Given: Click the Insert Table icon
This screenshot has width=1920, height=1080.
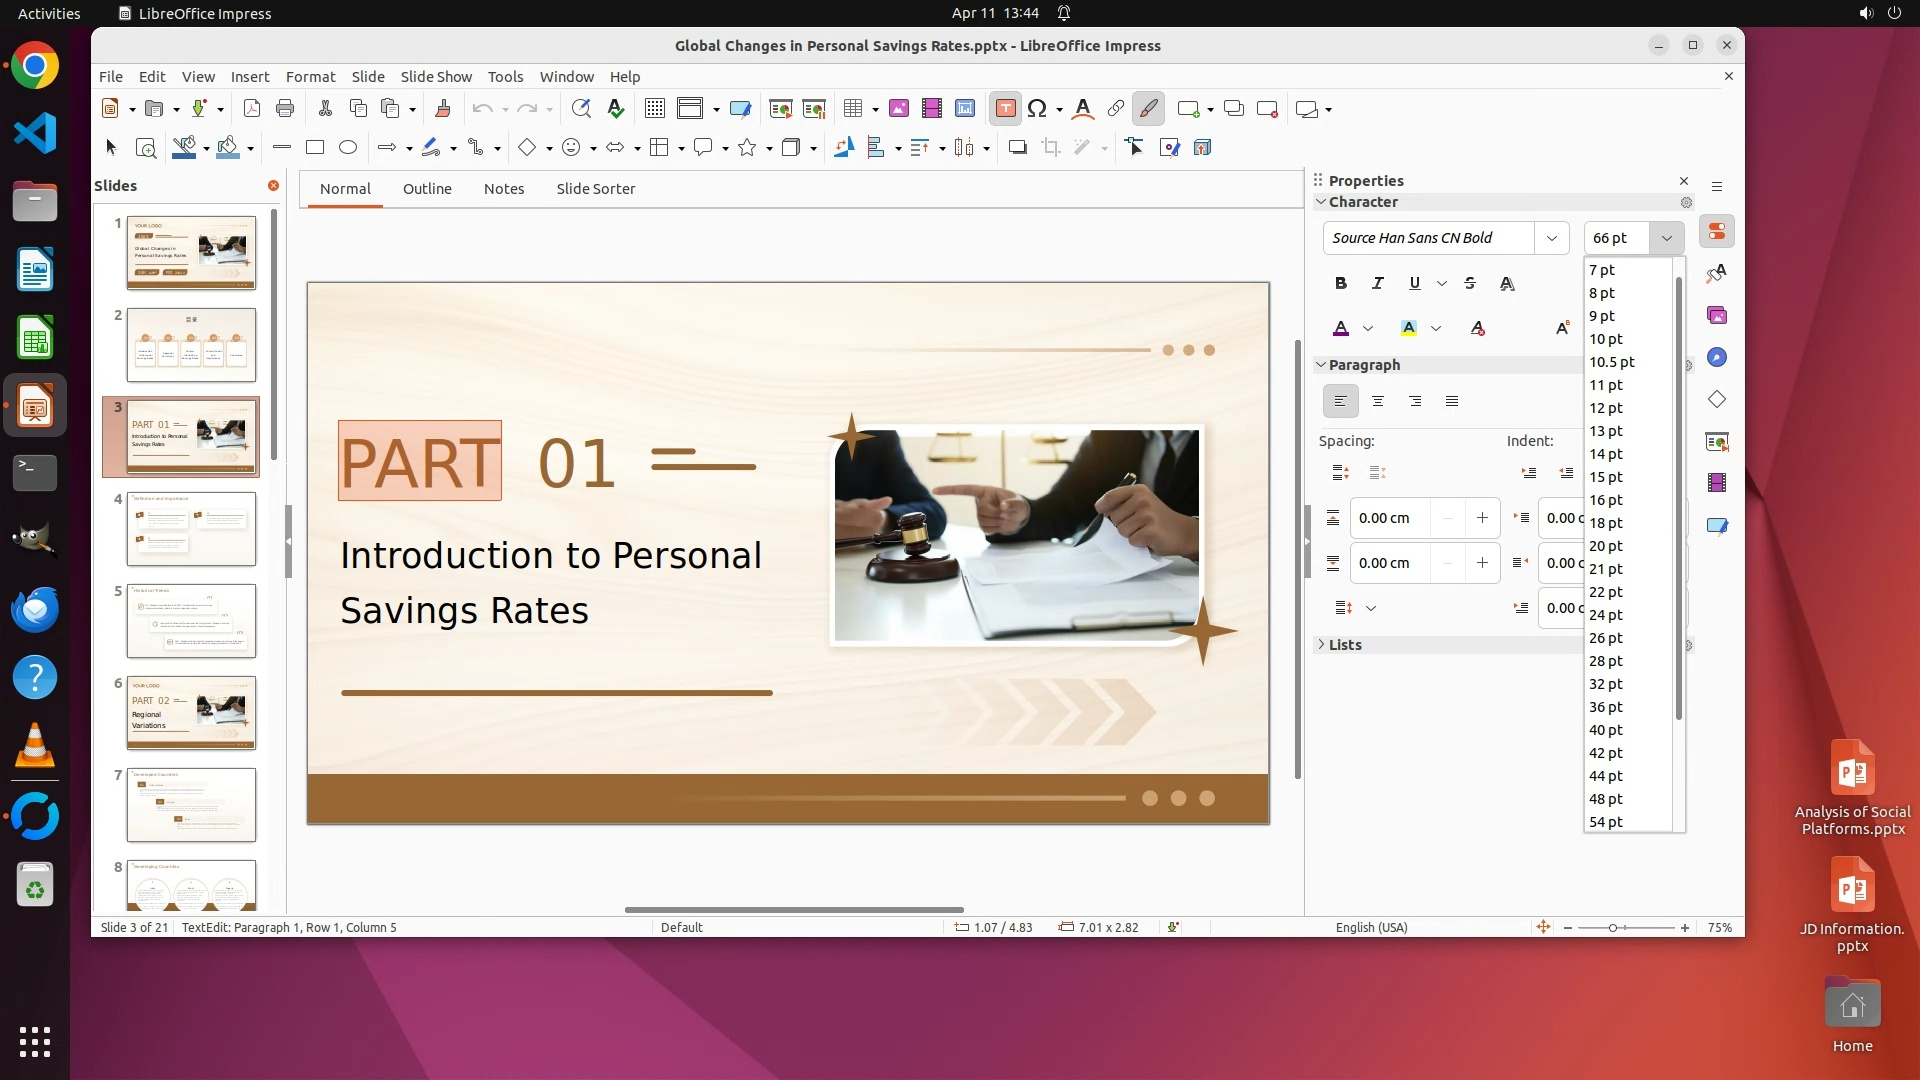Looking at the screenshot, I should point(852,109).
